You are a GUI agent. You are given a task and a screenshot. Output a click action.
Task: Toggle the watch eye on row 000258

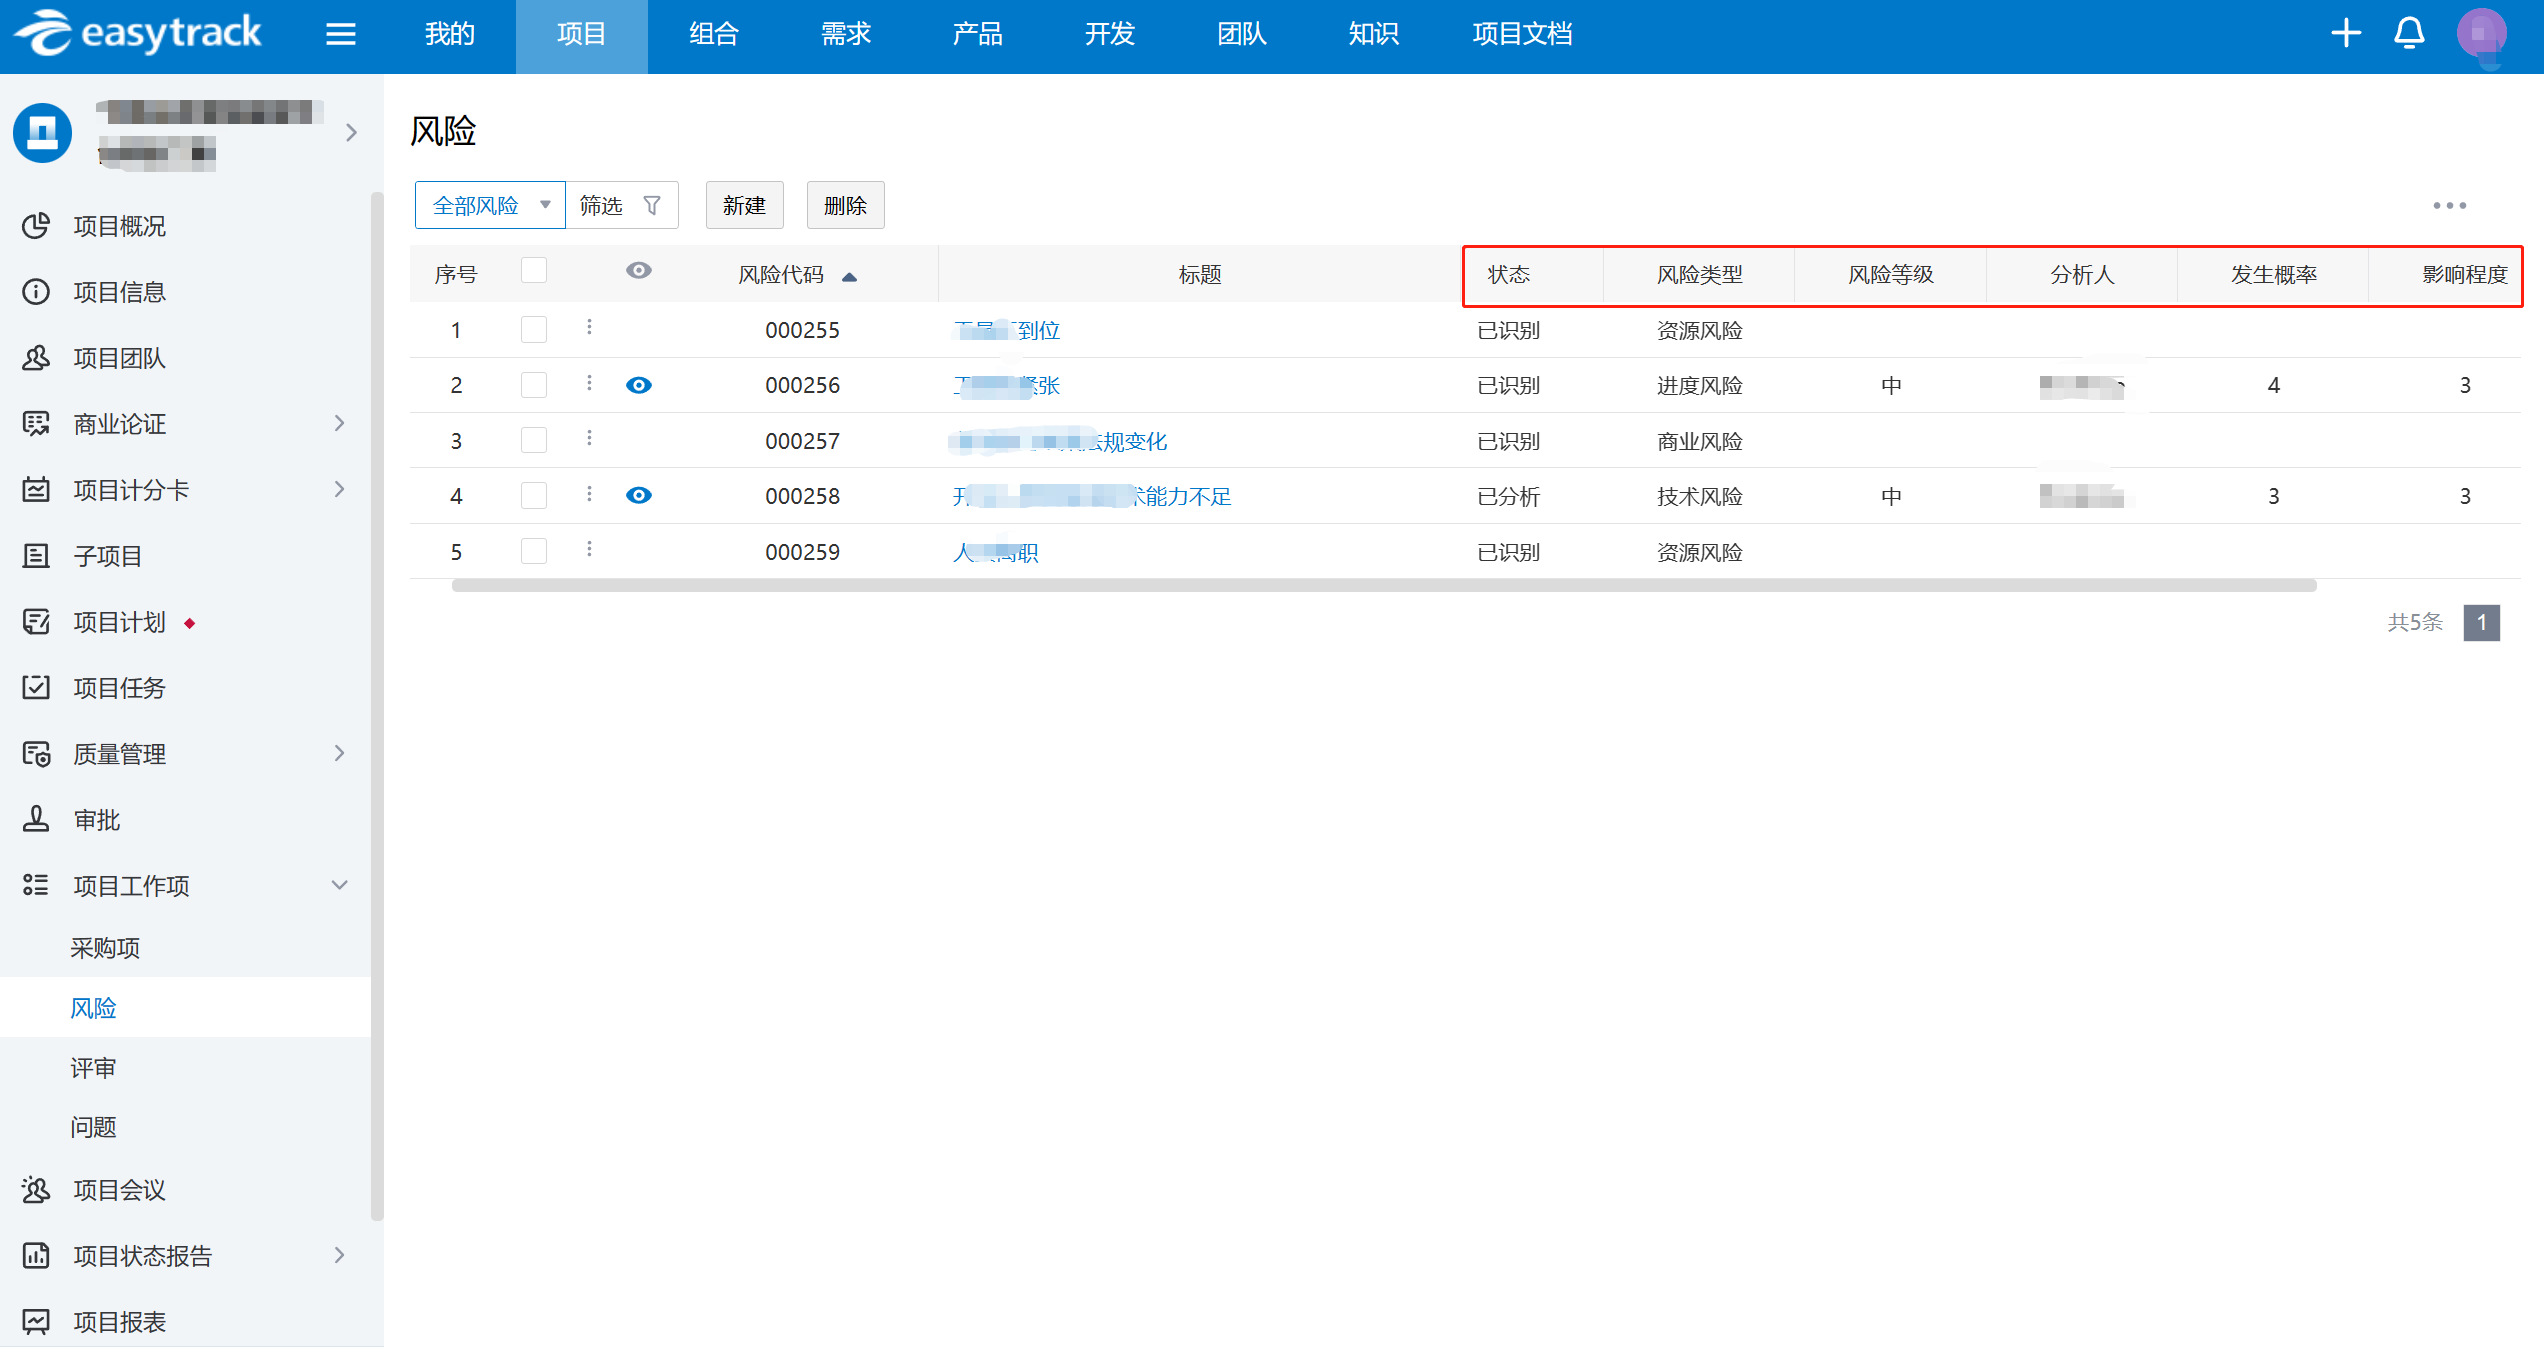639,495
